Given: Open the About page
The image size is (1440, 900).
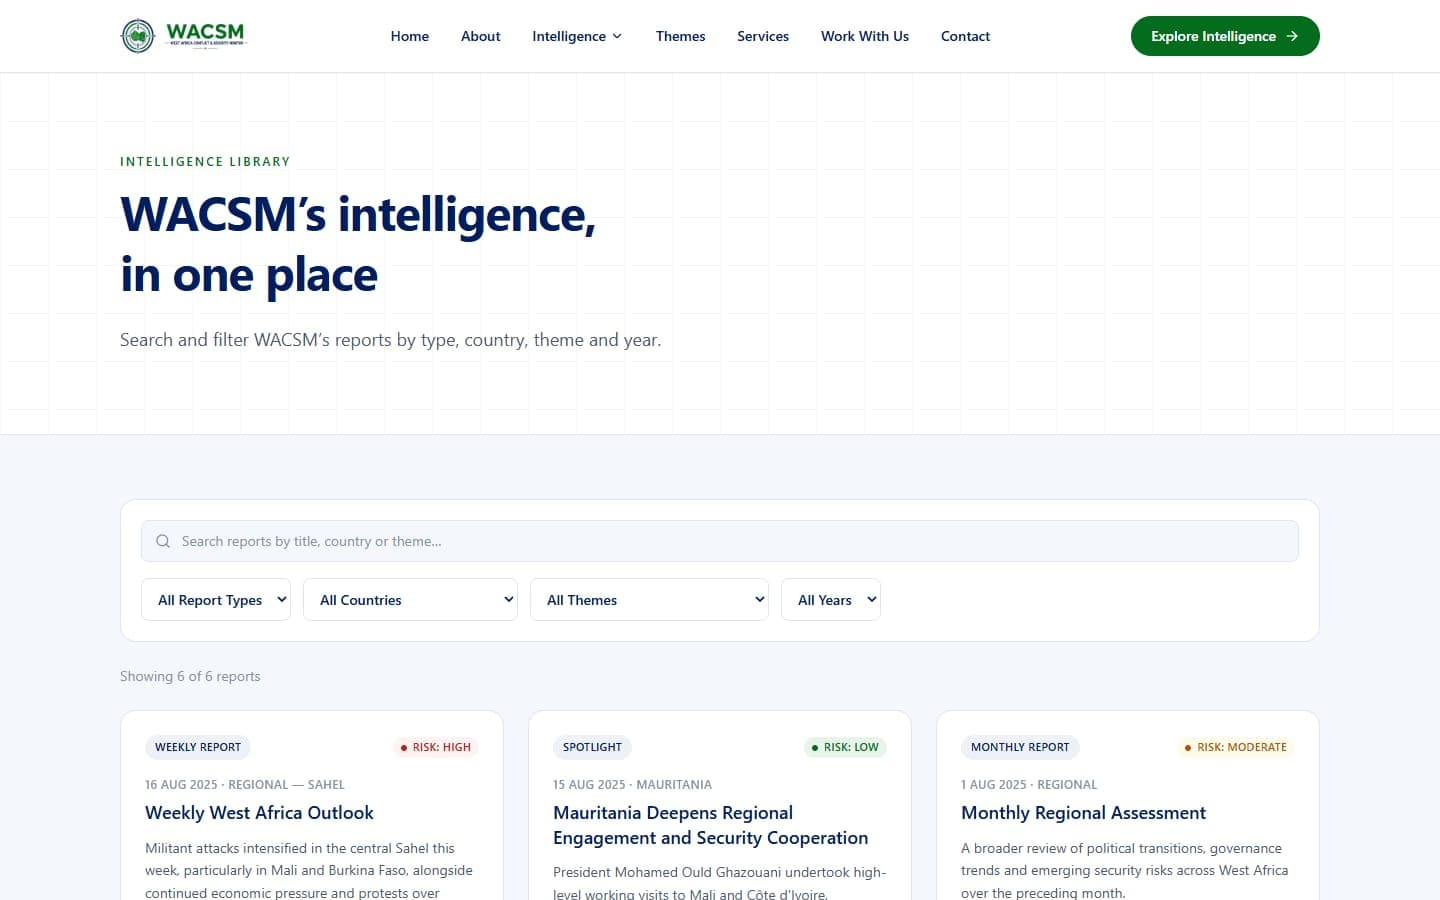Looking at the screenshot, I should click(481, 36).
